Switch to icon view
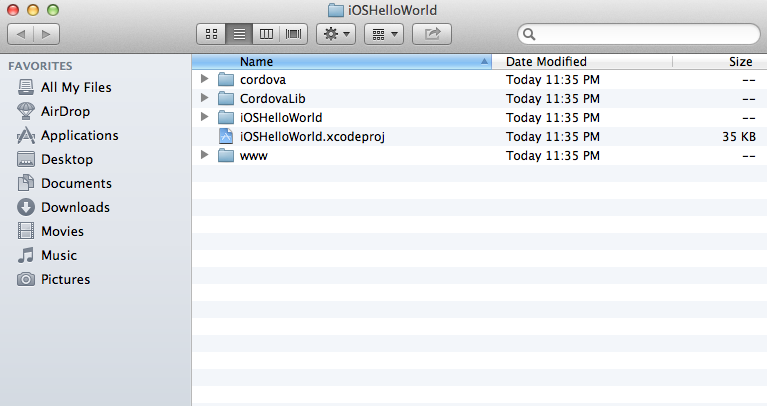 [x=211, y=34]
